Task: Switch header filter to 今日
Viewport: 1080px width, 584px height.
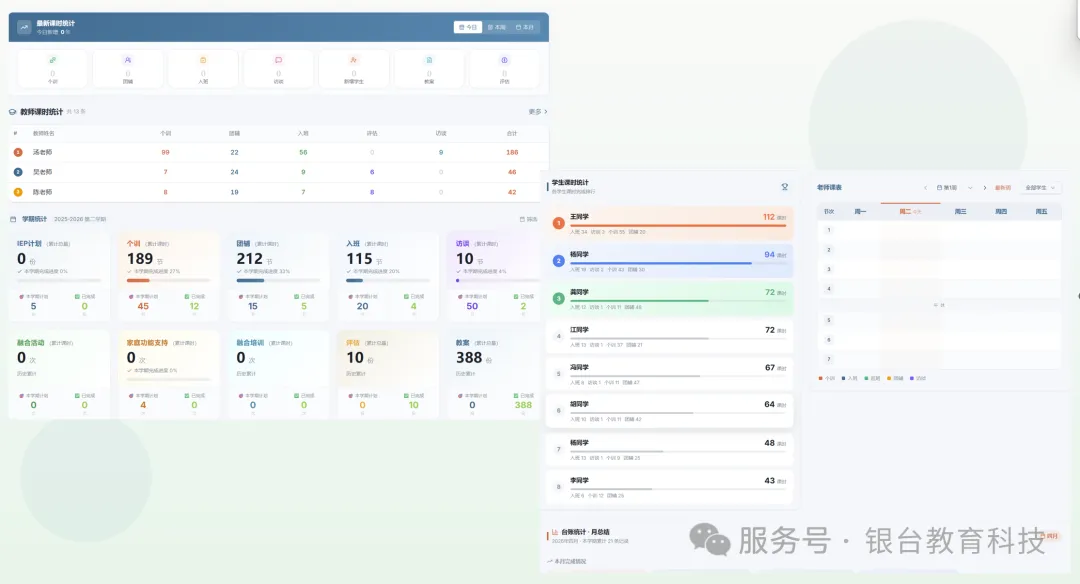Action: click(x=468, y=27)
